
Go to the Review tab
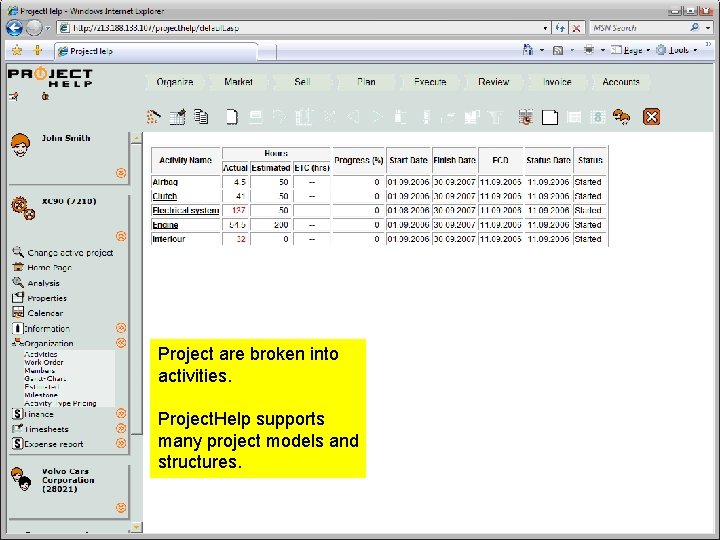494,82
